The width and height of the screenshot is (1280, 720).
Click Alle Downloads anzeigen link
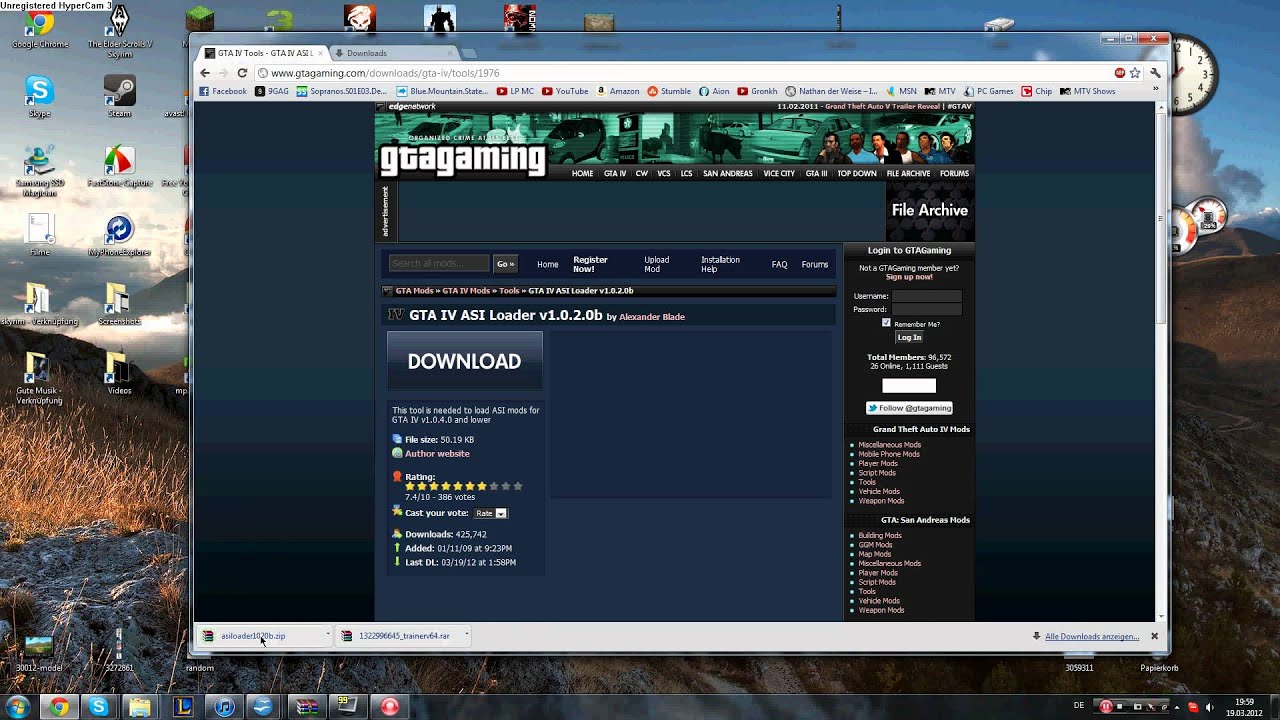pyautogui.click(x=1092, y=637)
